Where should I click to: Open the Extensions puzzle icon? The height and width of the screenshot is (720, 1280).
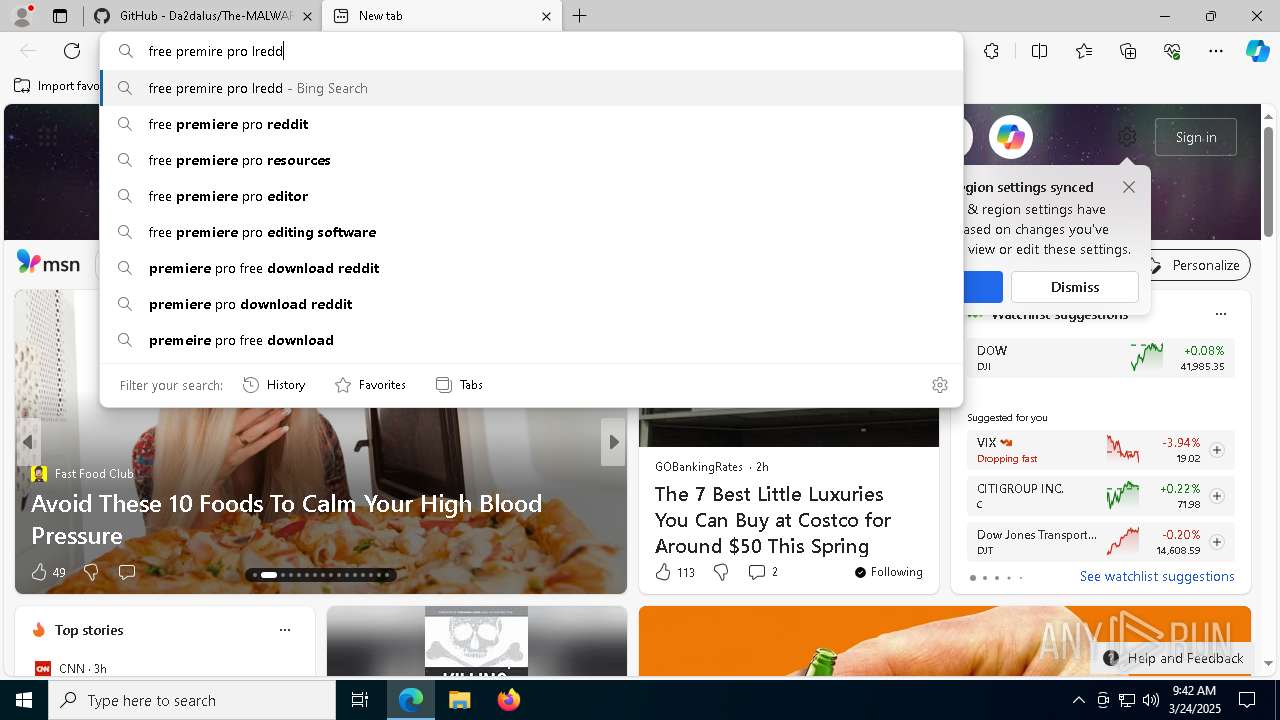991,51
